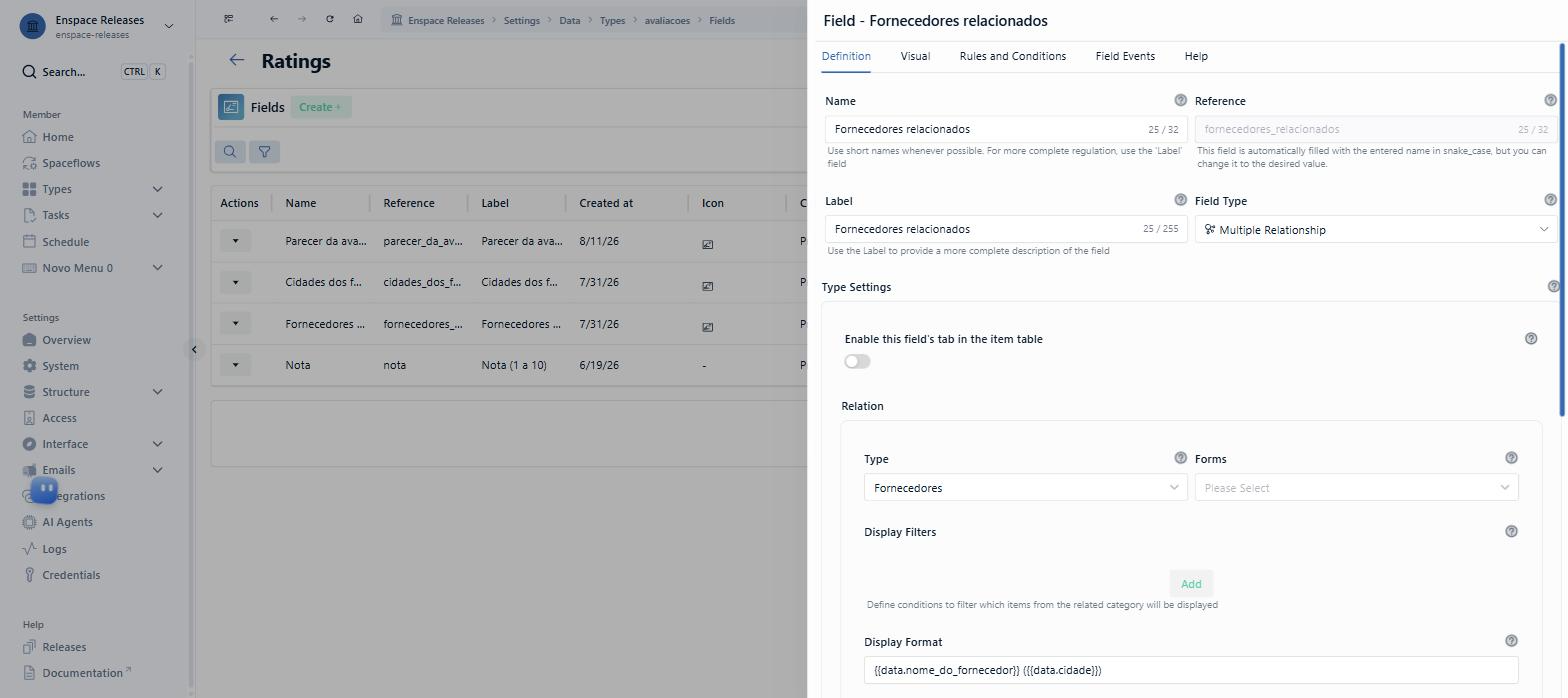1568x698 pixels.
Task: Expand the Emails settings group
Action: 157,470
